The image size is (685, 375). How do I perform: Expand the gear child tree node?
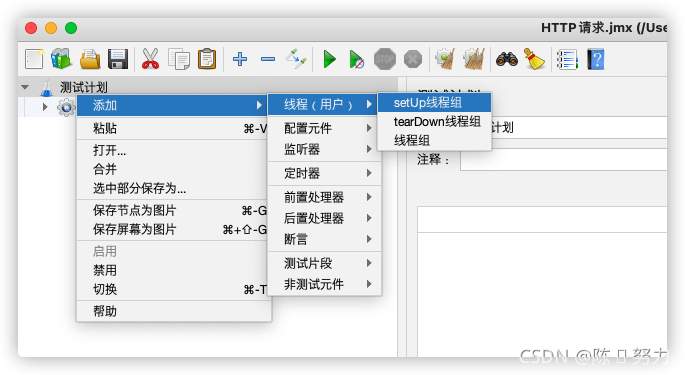coord(45,107)
